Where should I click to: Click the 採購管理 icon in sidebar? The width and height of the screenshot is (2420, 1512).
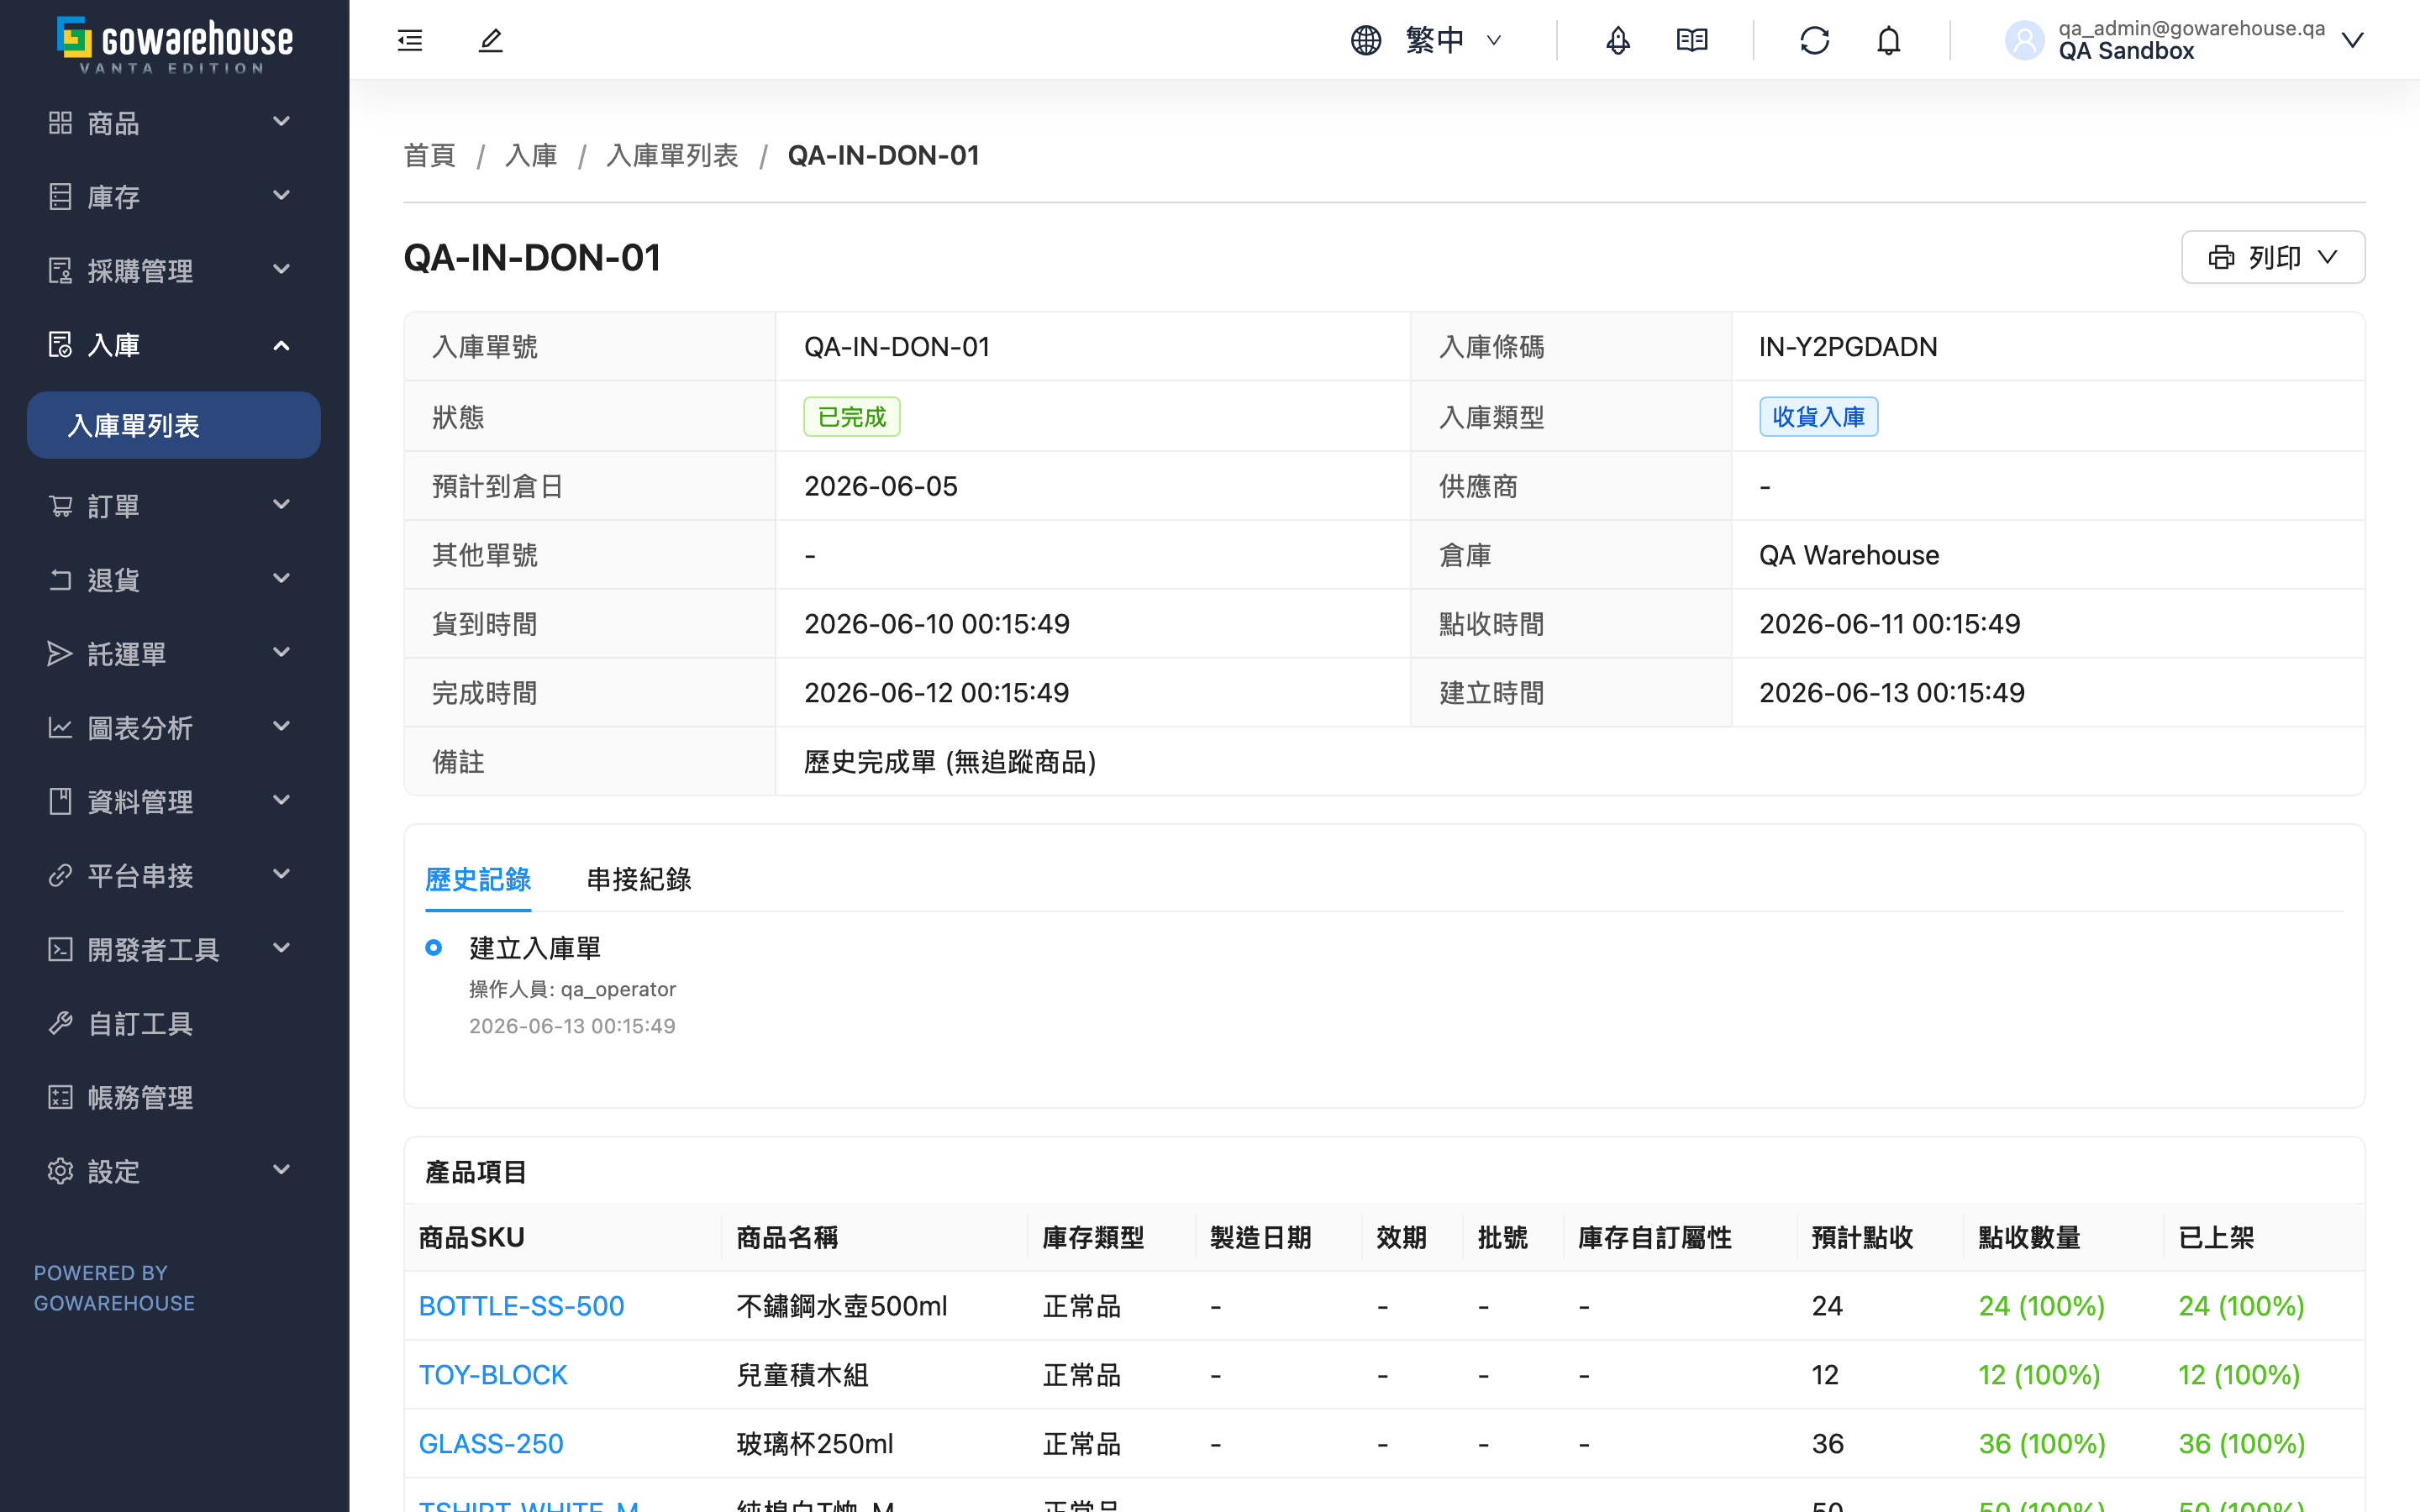[60, 270]
